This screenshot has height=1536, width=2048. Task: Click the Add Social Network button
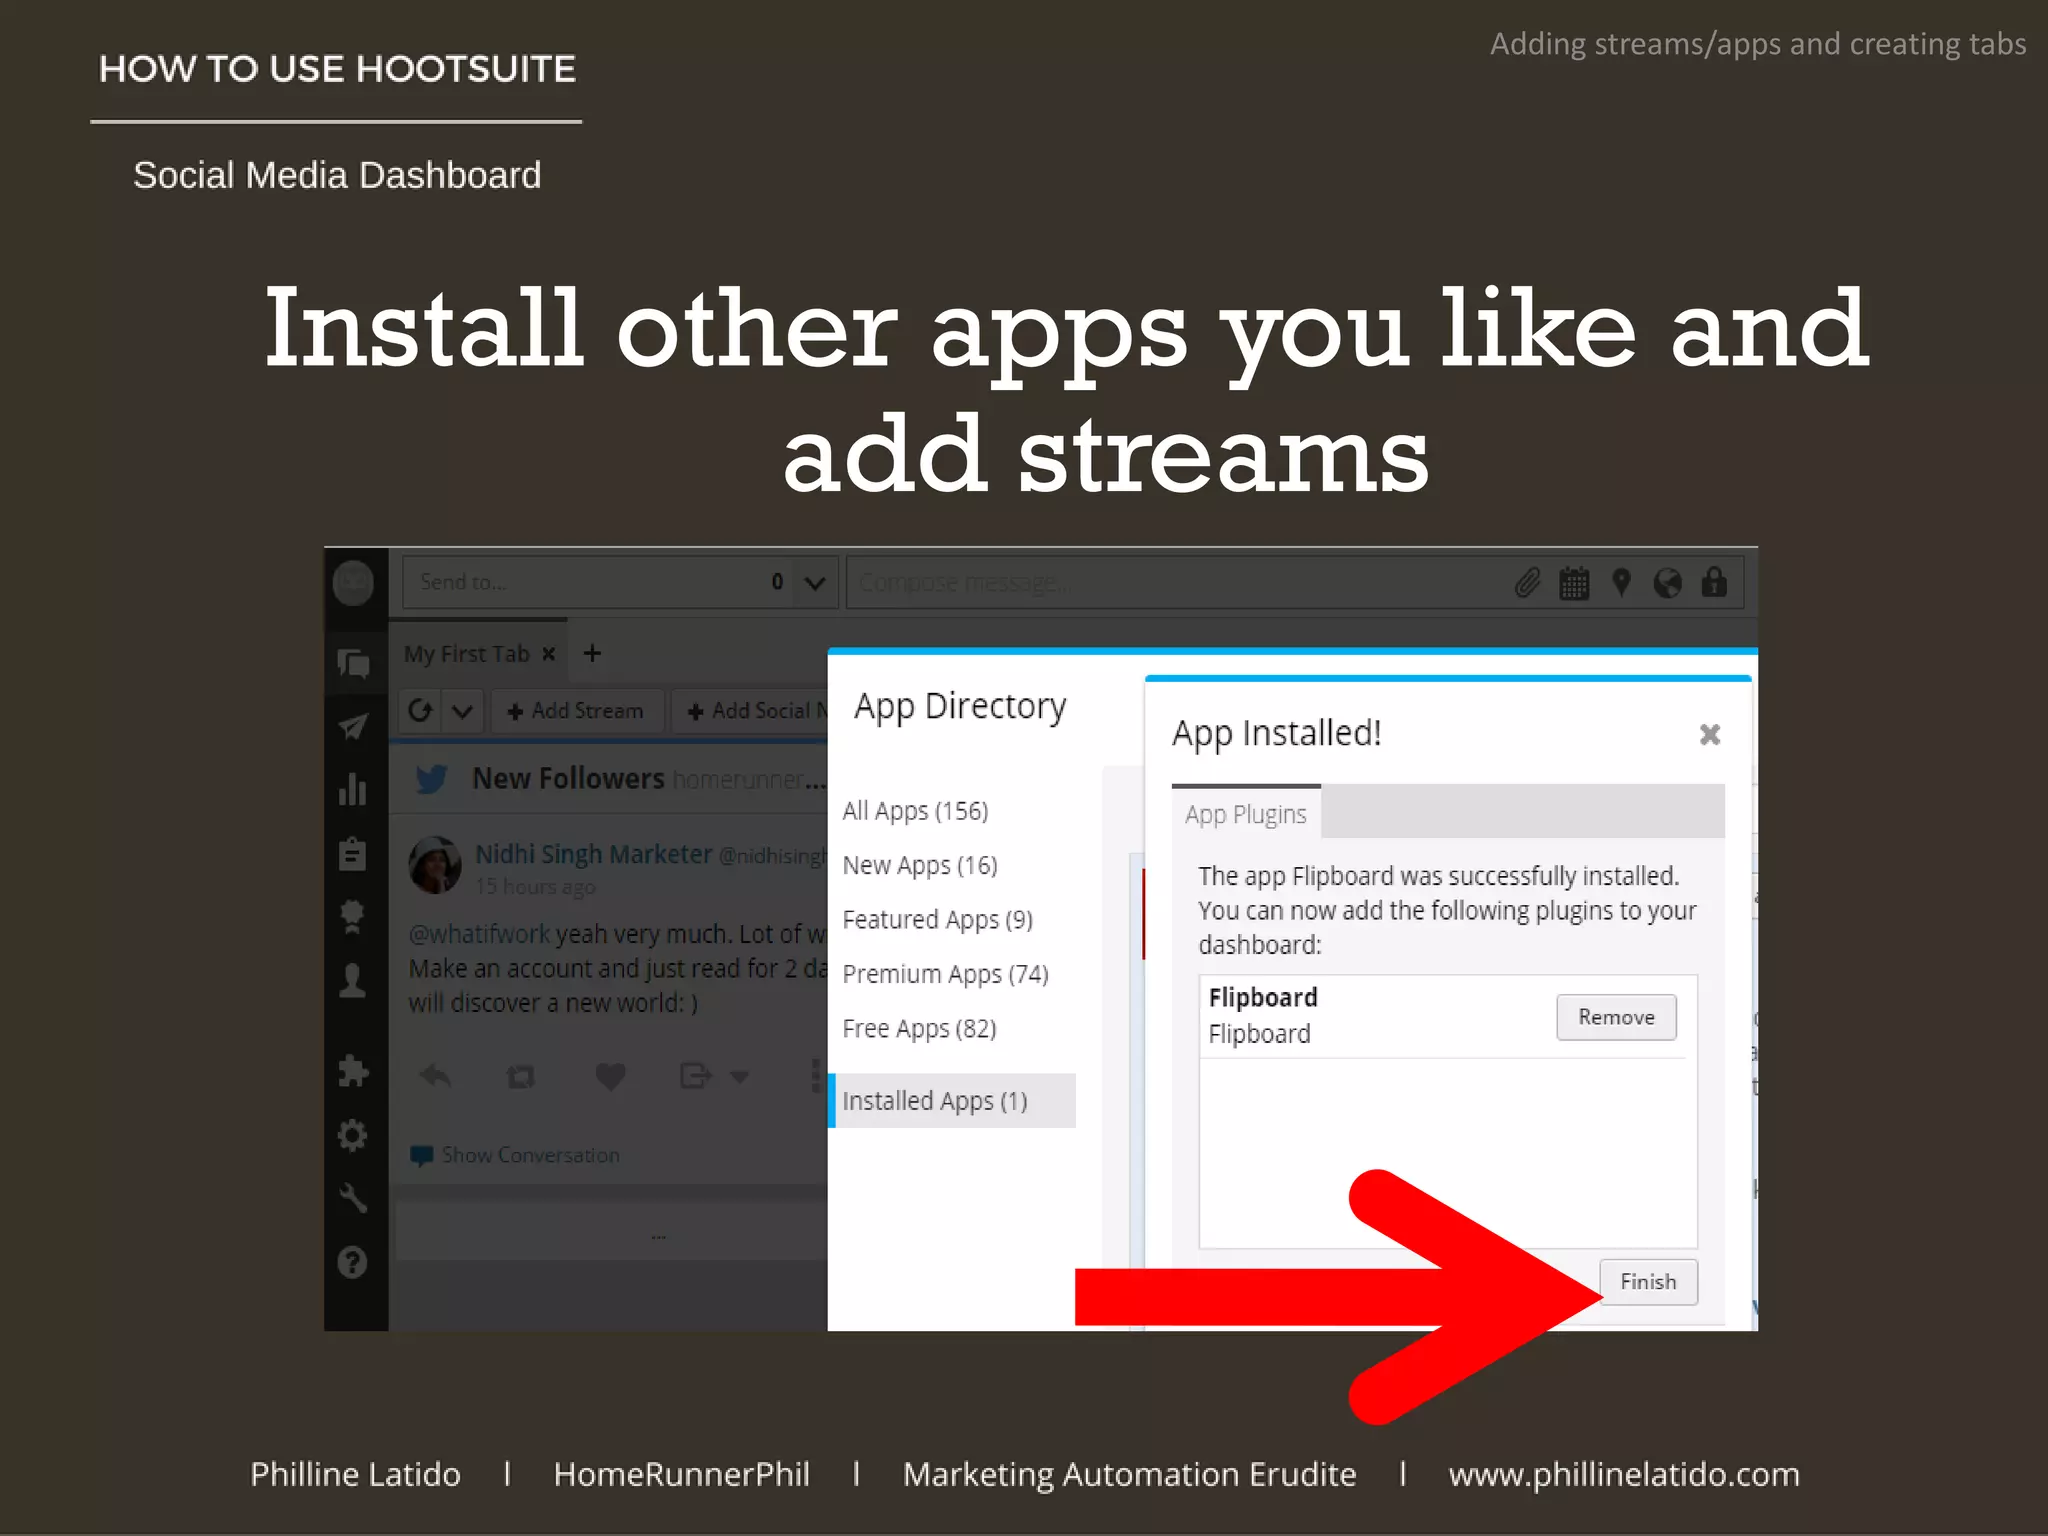click(752, 711)
